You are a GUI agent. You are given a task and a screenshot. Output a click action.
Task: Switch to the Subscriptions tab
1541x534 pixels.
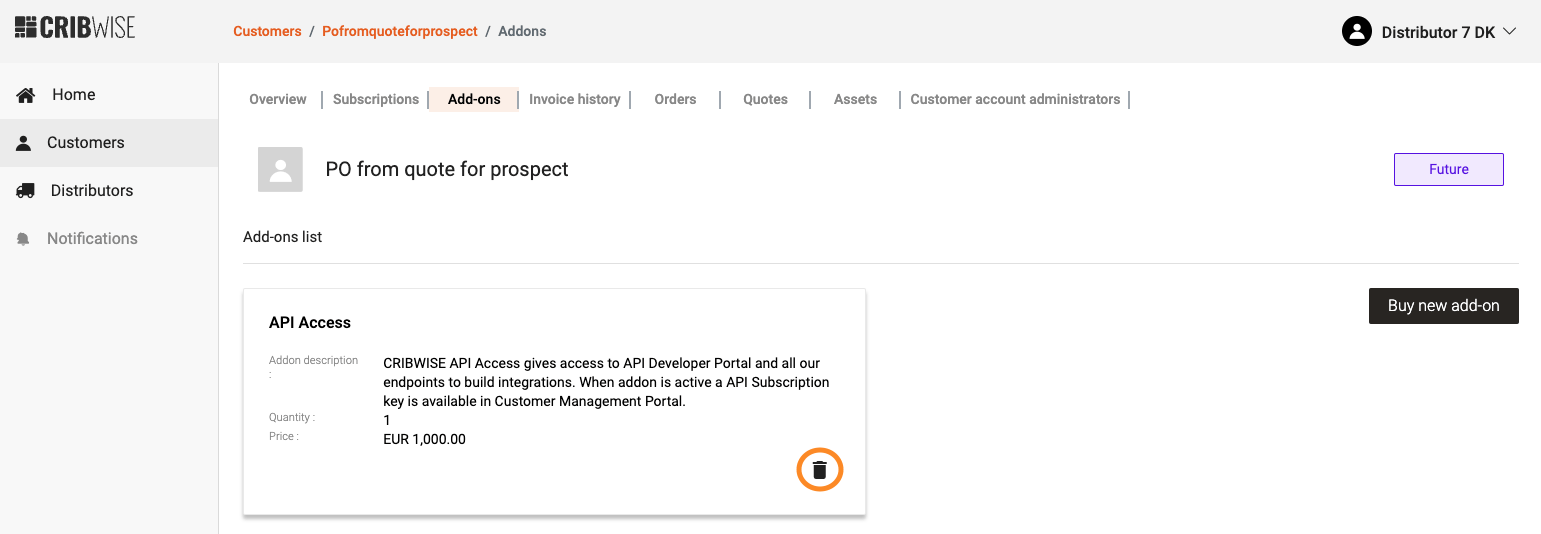click(376, 99)
